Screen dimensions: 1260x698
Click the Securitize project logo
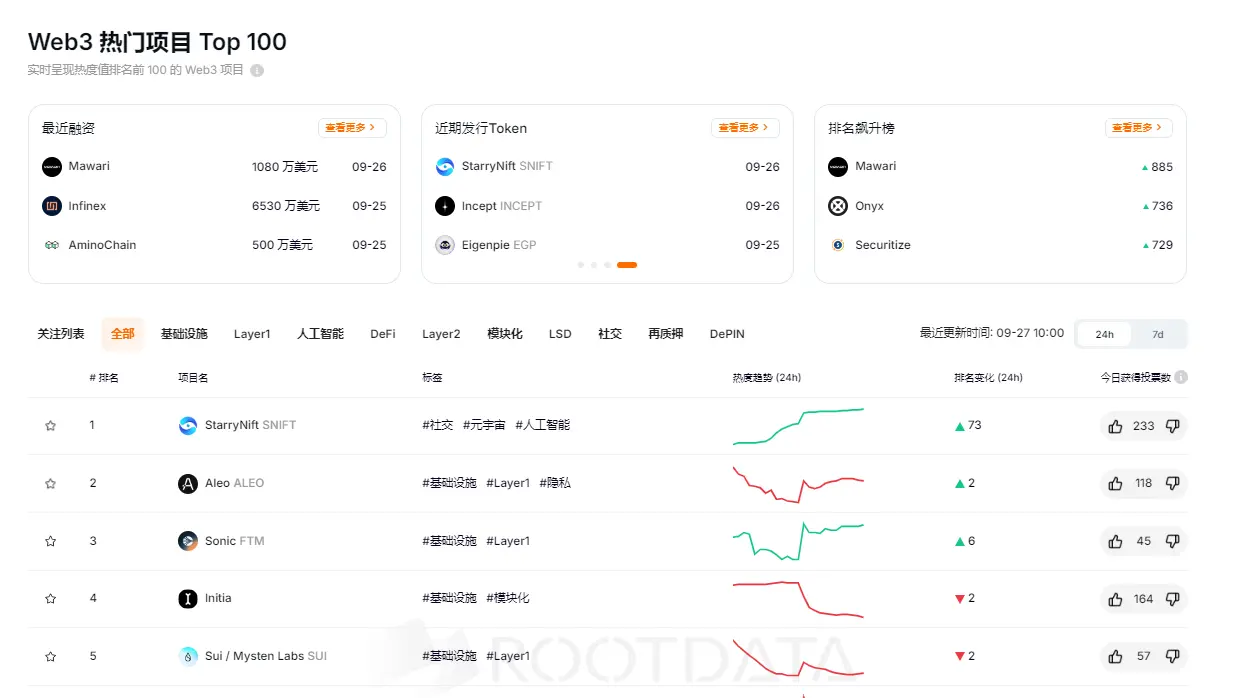837,244
